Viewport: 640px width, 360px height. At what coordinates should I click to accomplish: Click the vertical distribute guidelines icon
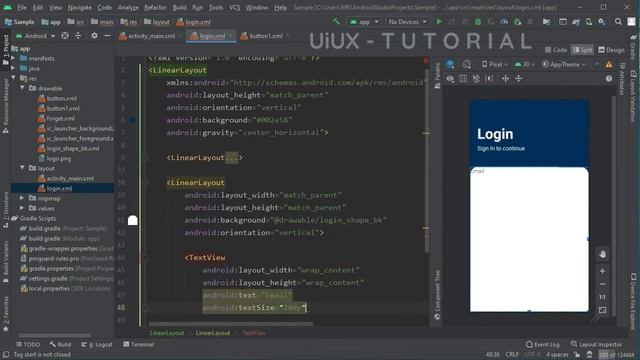[x=518, y=78]
